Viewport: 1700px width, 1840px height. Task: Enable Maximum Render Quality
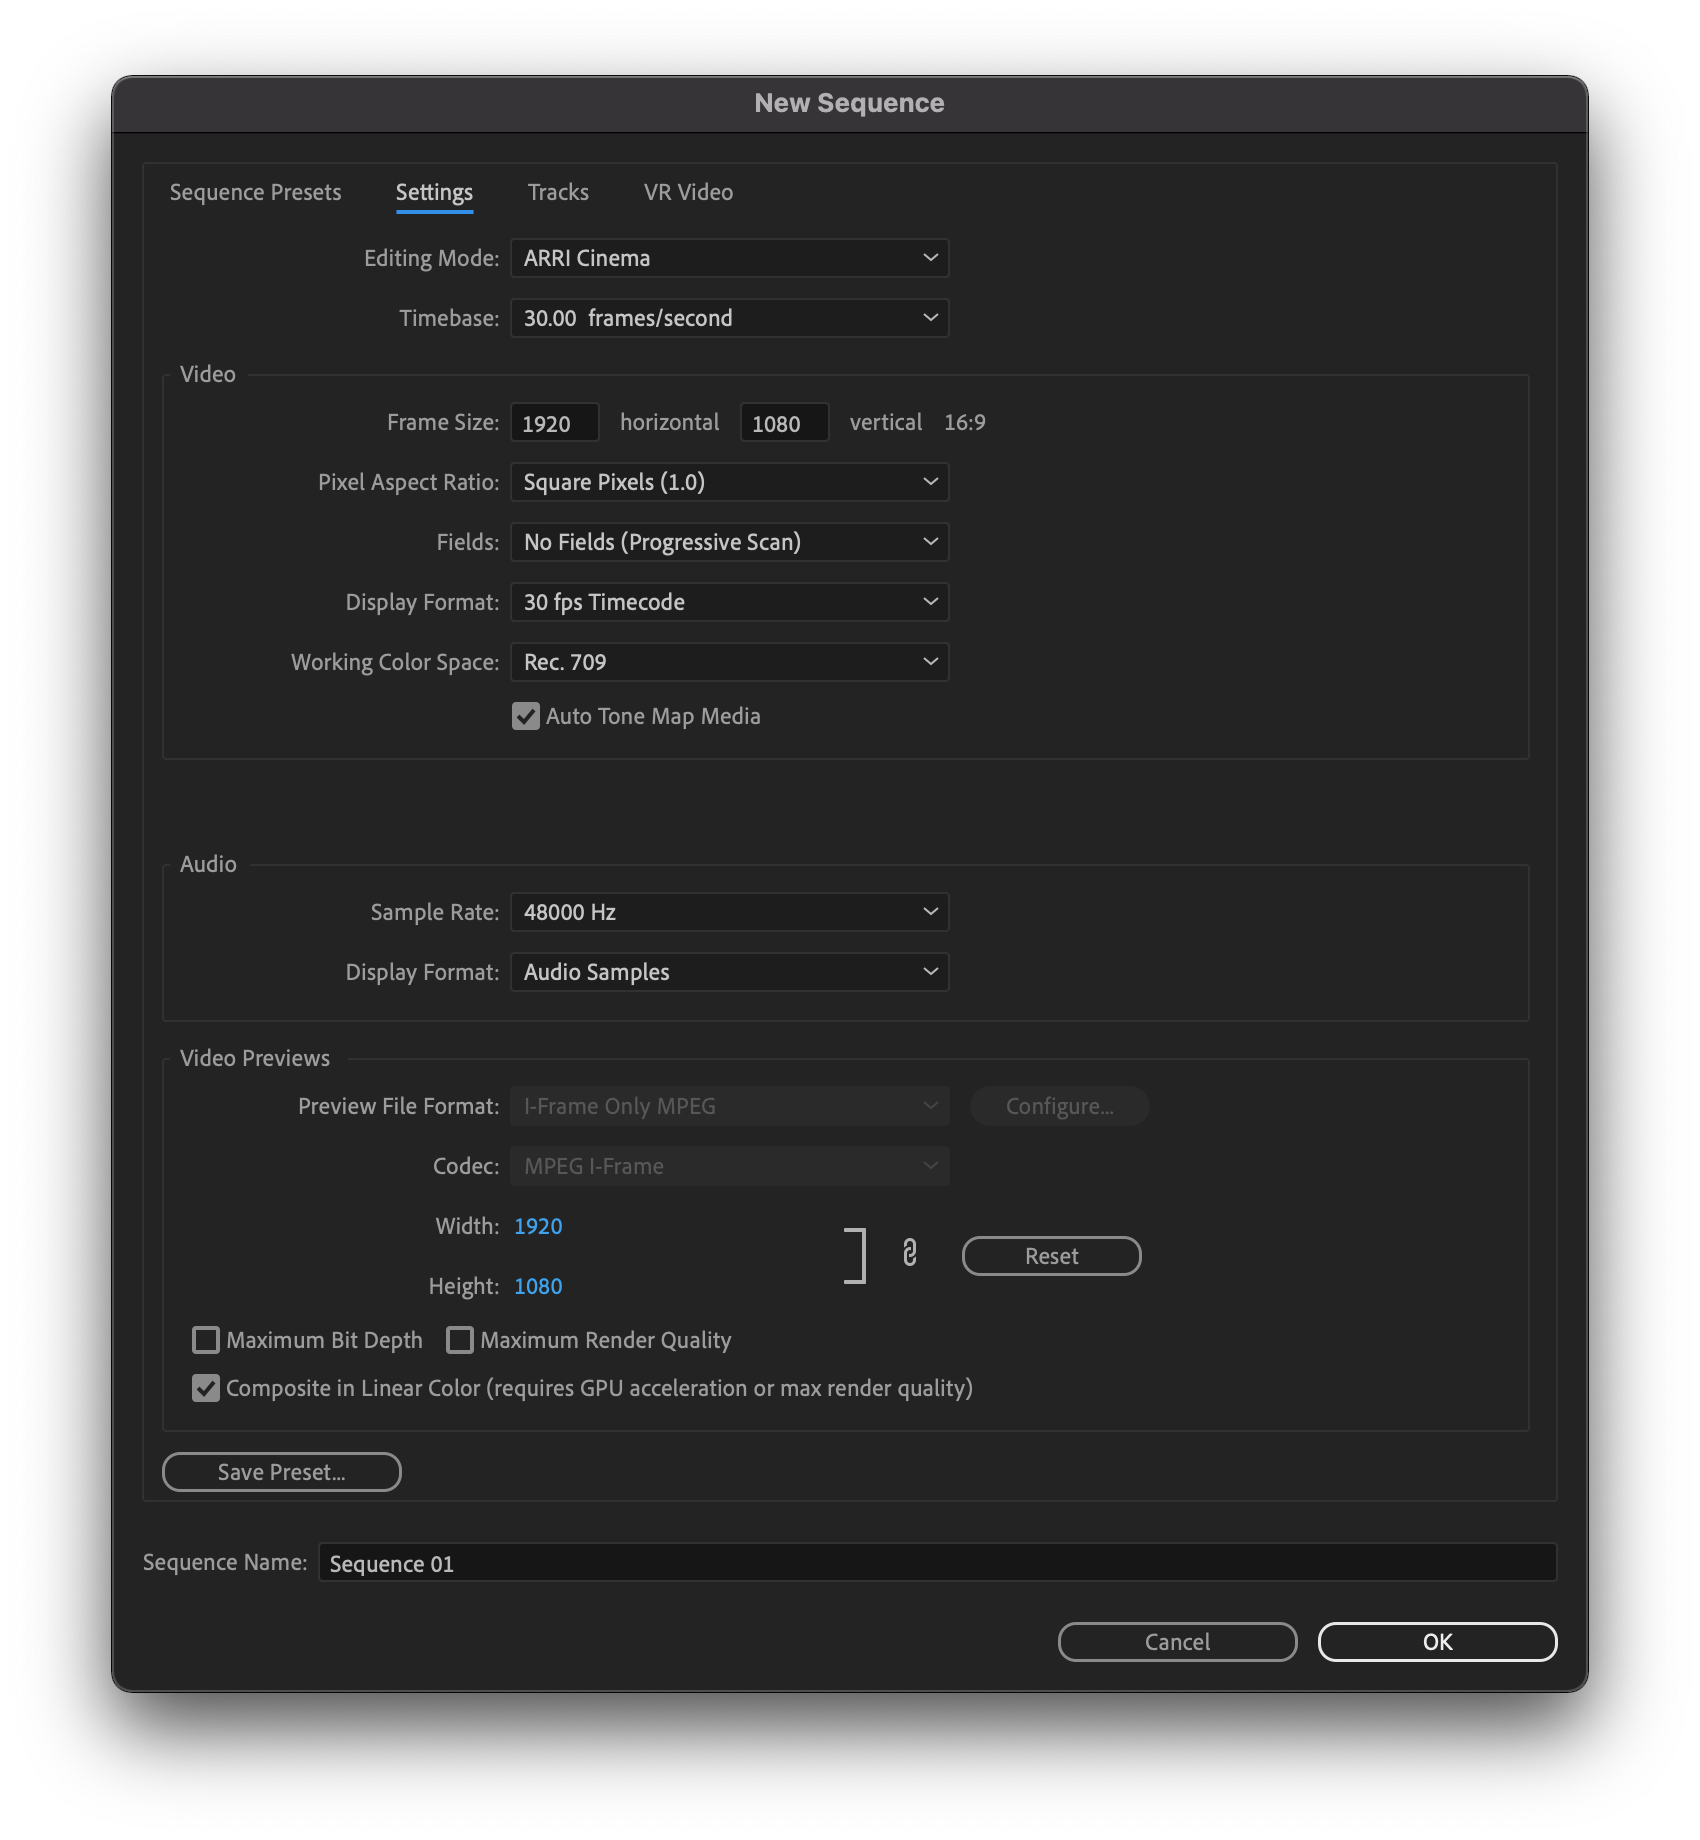tap(460, 1340)
